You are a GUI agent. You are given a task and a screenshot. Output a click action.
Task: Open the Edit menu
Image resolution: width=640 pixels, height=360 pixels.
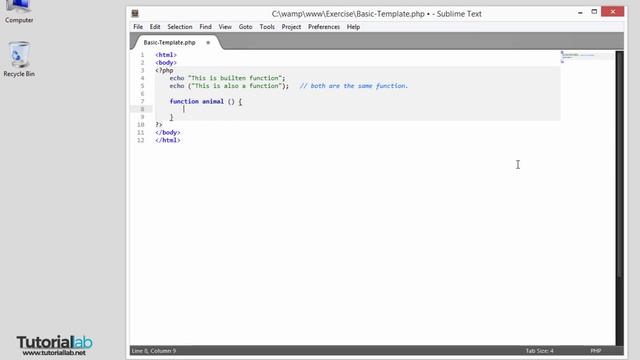point(155,27)
